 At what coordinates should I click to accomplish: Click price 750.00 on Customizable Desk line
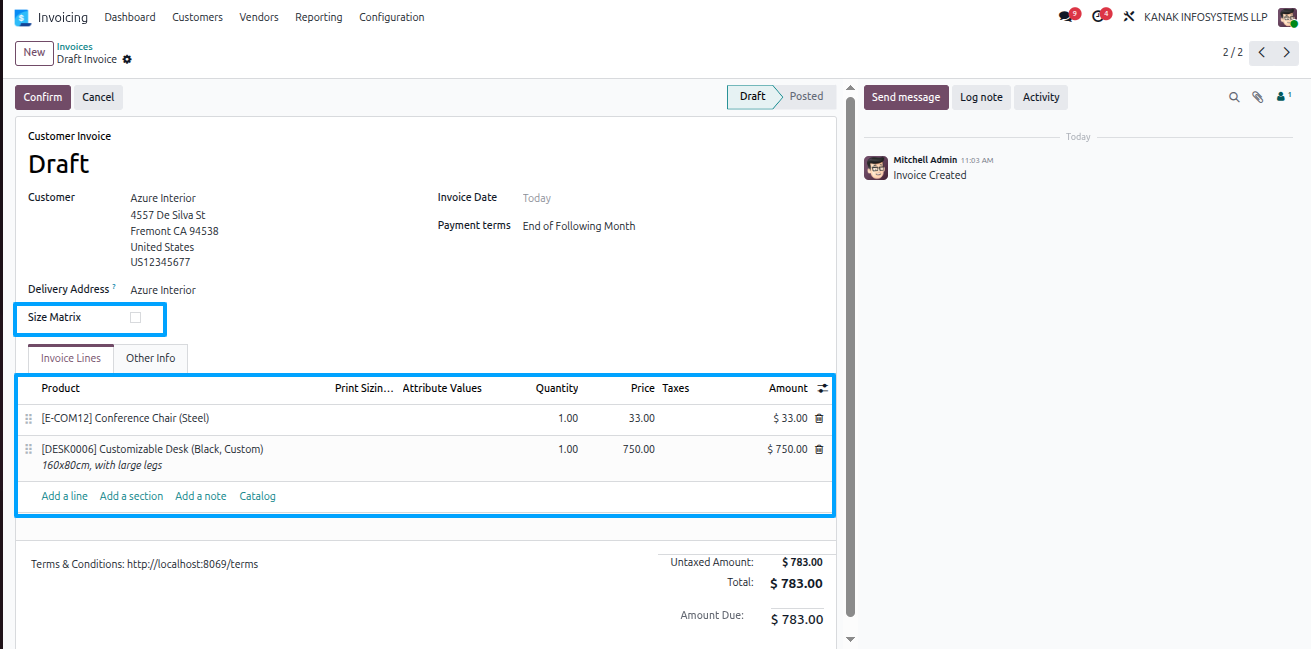click(638, 449)
